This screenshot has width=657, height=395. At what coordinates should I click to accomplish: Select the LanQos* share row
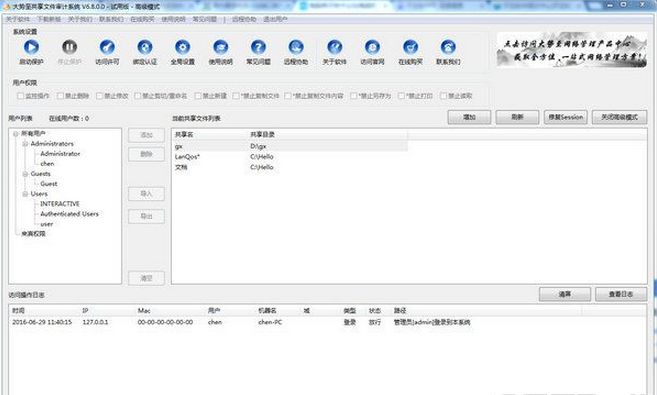[290, 157]
